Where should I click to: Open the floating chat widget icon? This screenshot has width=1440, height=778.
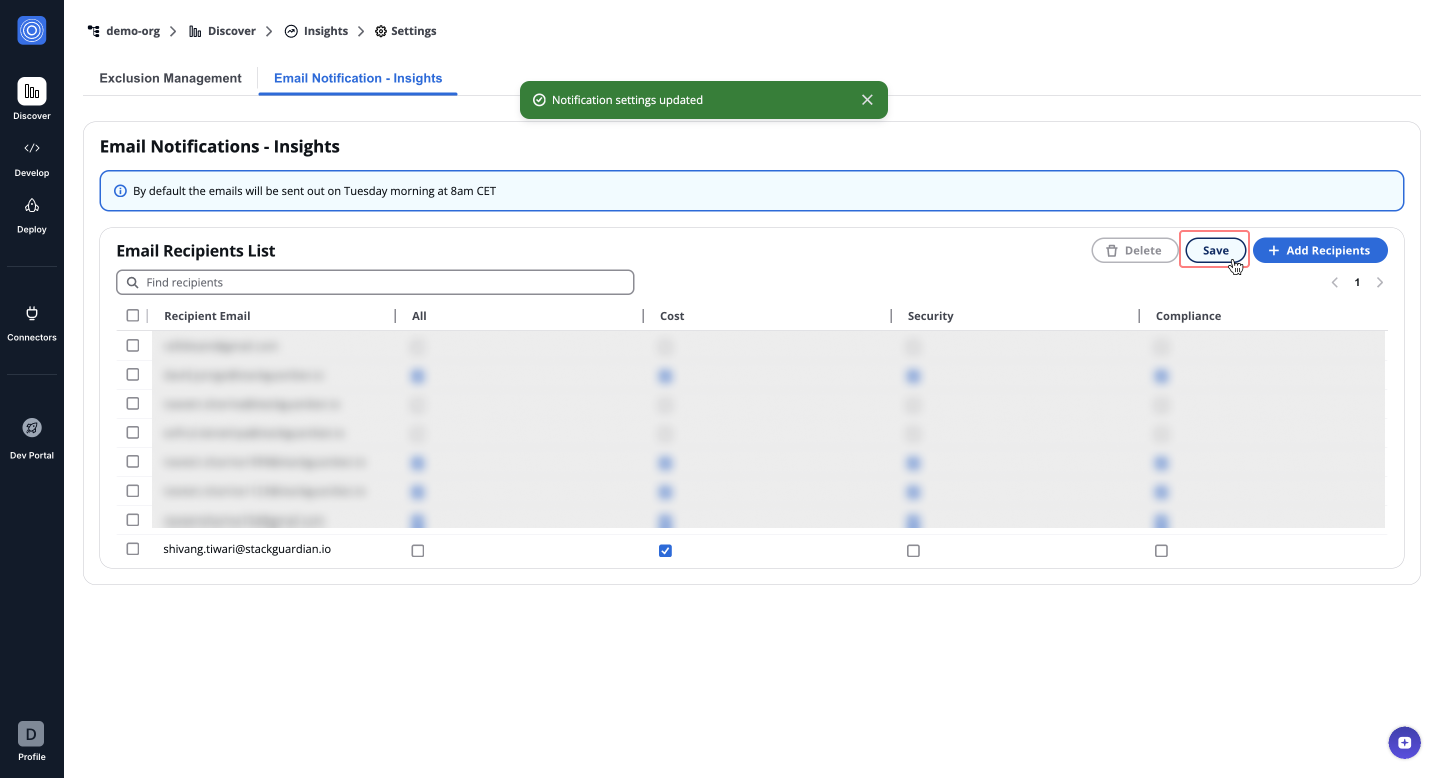(1404, 743)
